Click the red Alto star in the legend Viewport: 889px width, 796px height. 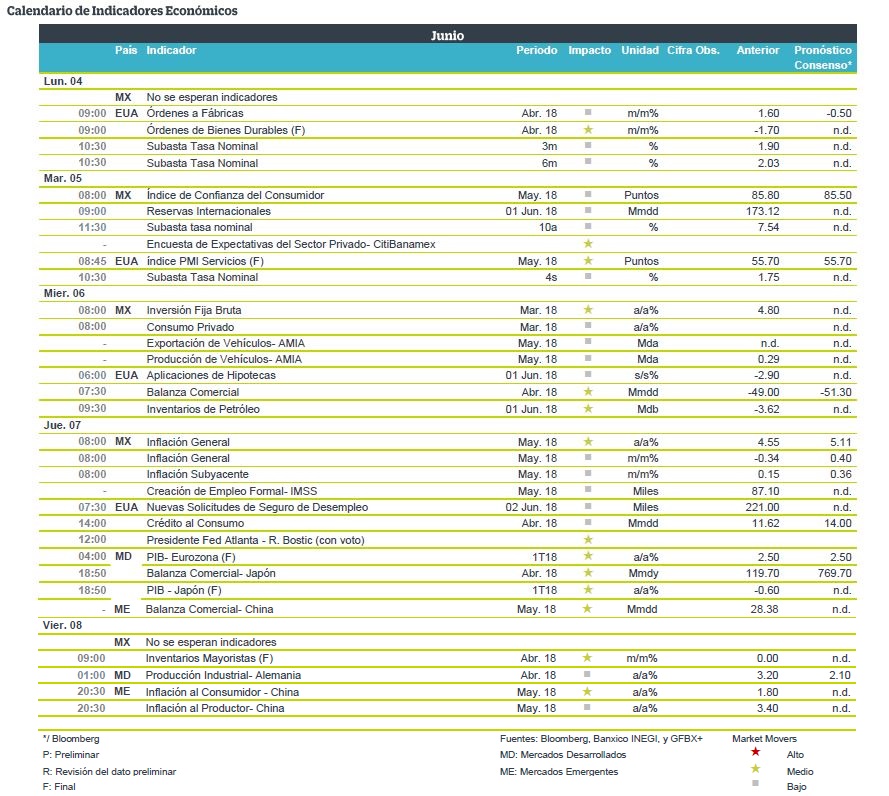pos(755,752)
